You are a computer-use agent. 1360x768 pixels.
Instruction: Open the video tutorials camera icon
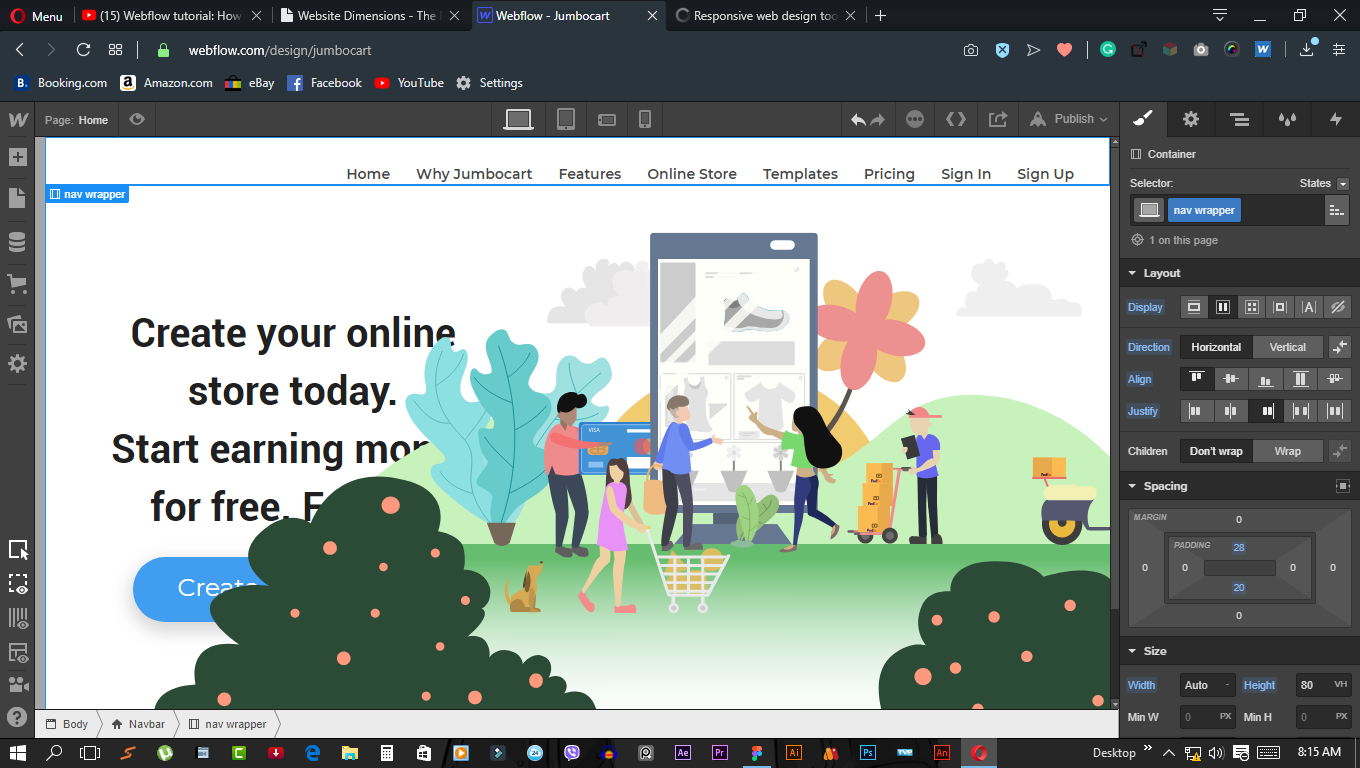[17, 685]
